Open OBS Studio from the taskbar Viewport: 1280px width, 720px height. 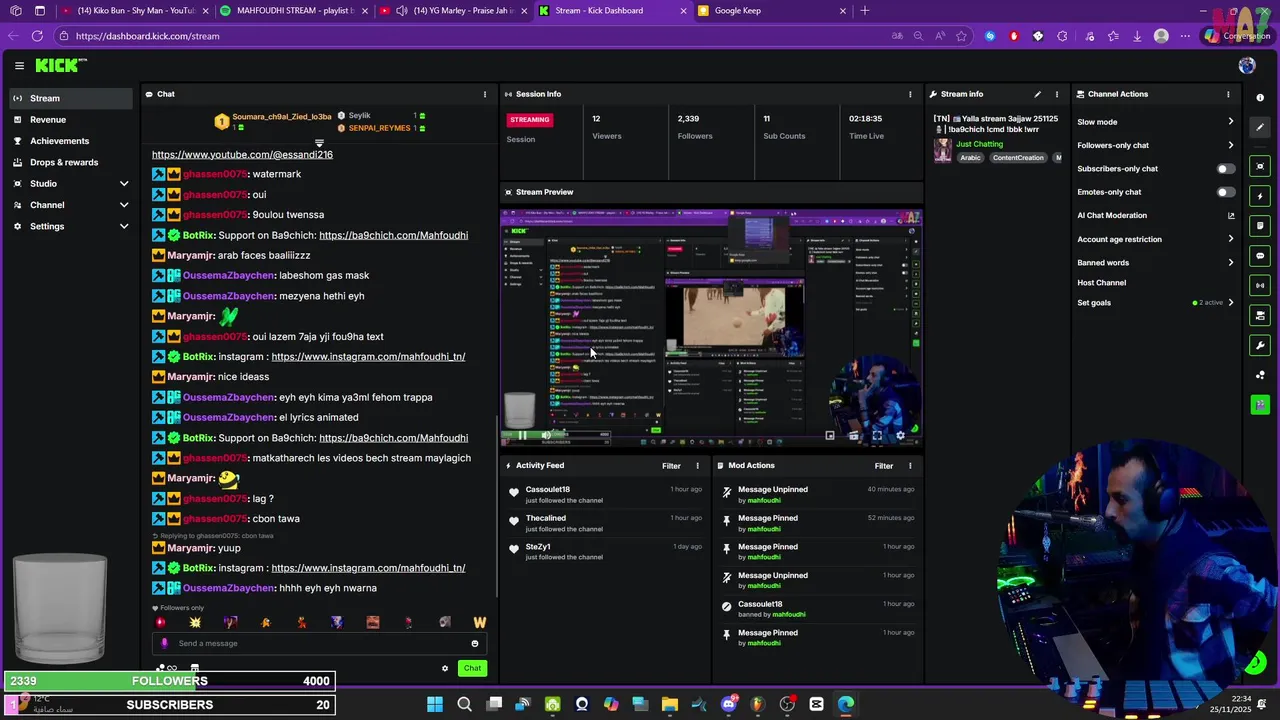tap(787, 704)
